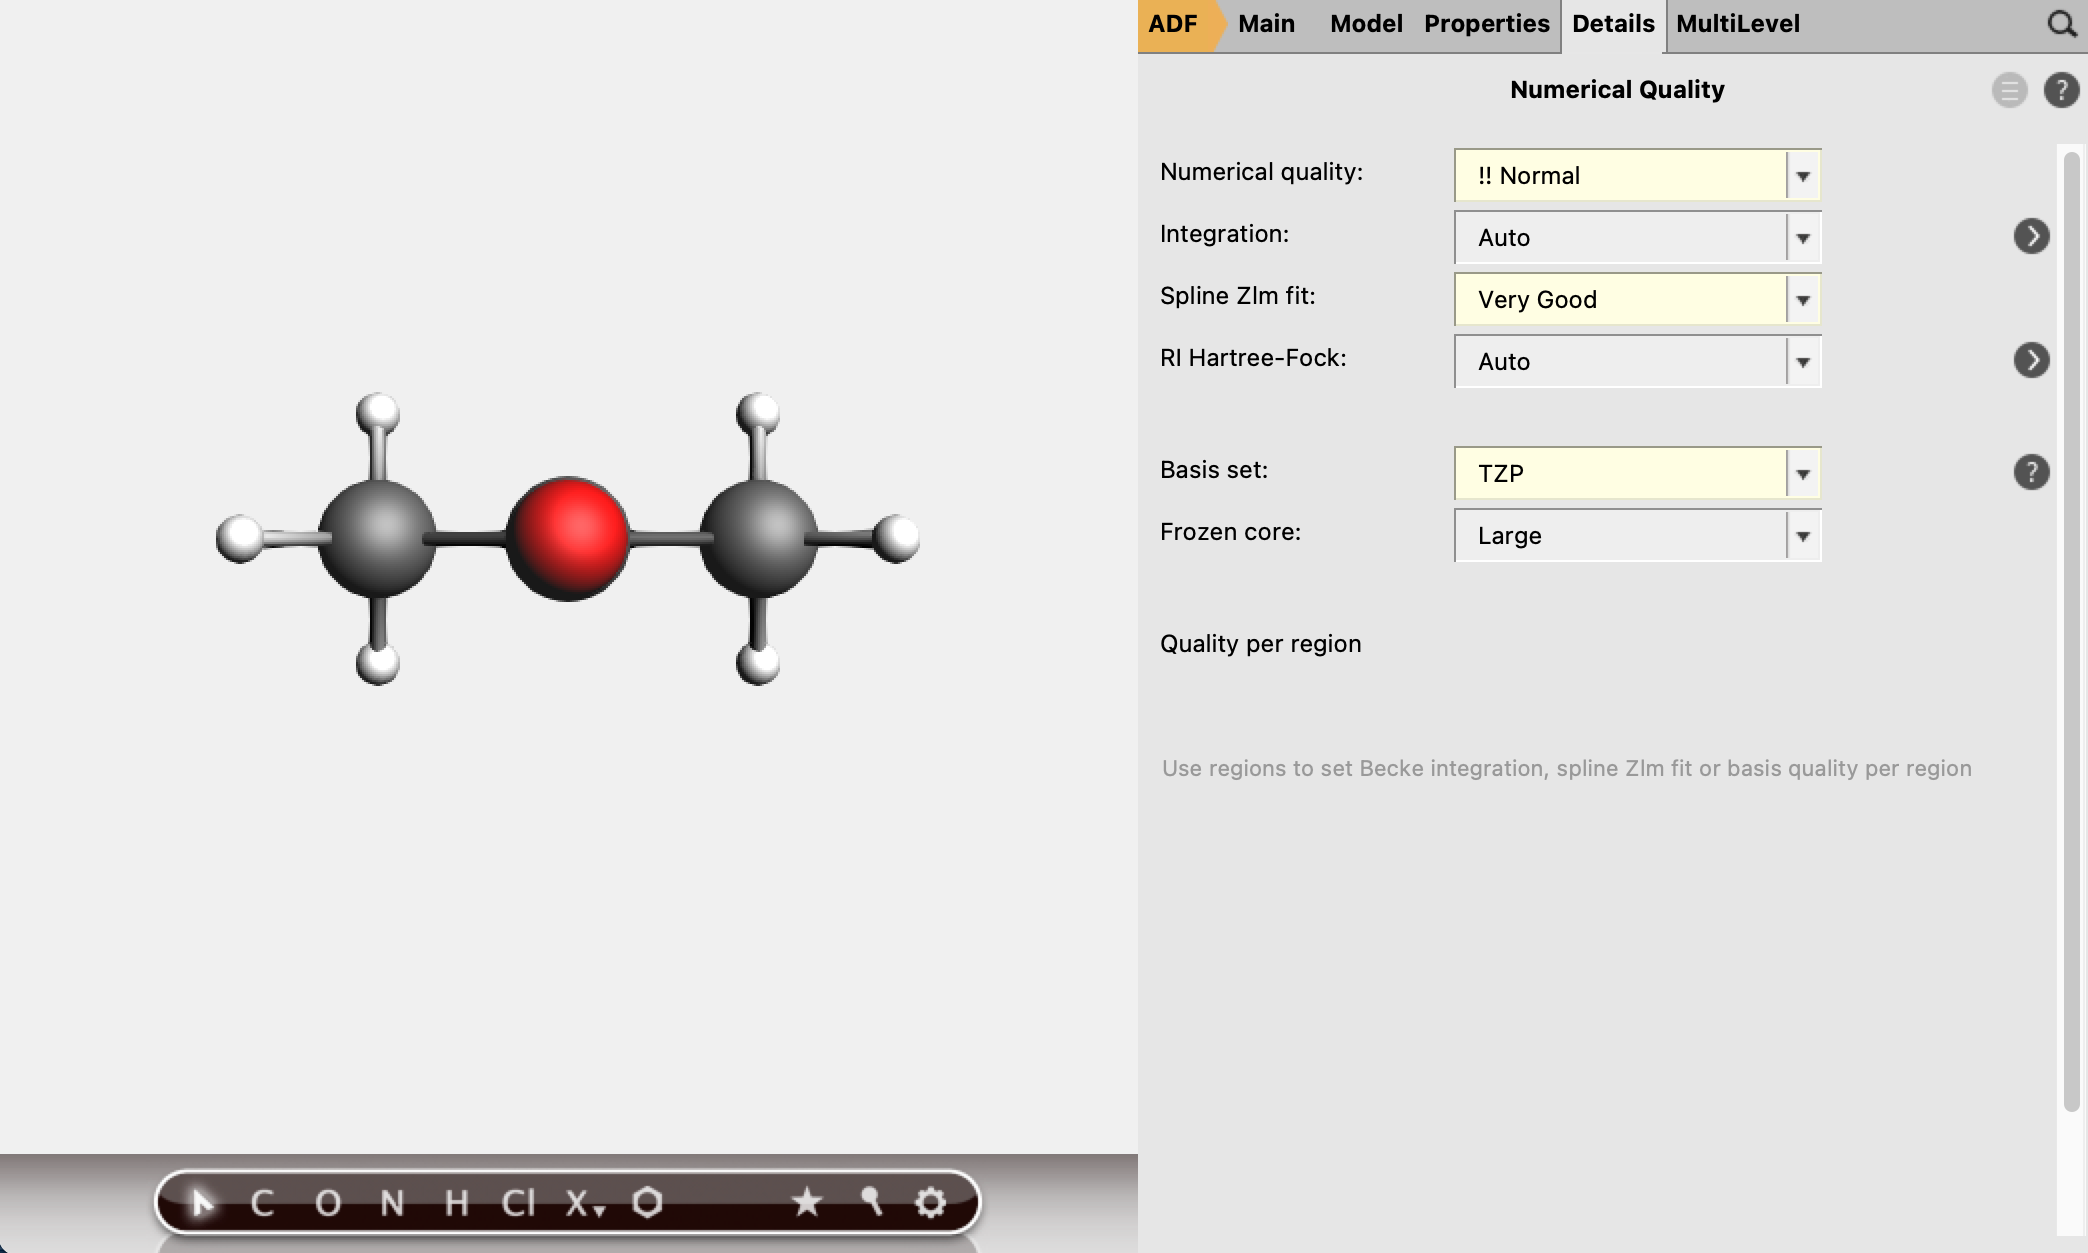This screenshot has height=1253, width=2088.
Task: Click the red oxygen atom
Action: click(567, 538)
